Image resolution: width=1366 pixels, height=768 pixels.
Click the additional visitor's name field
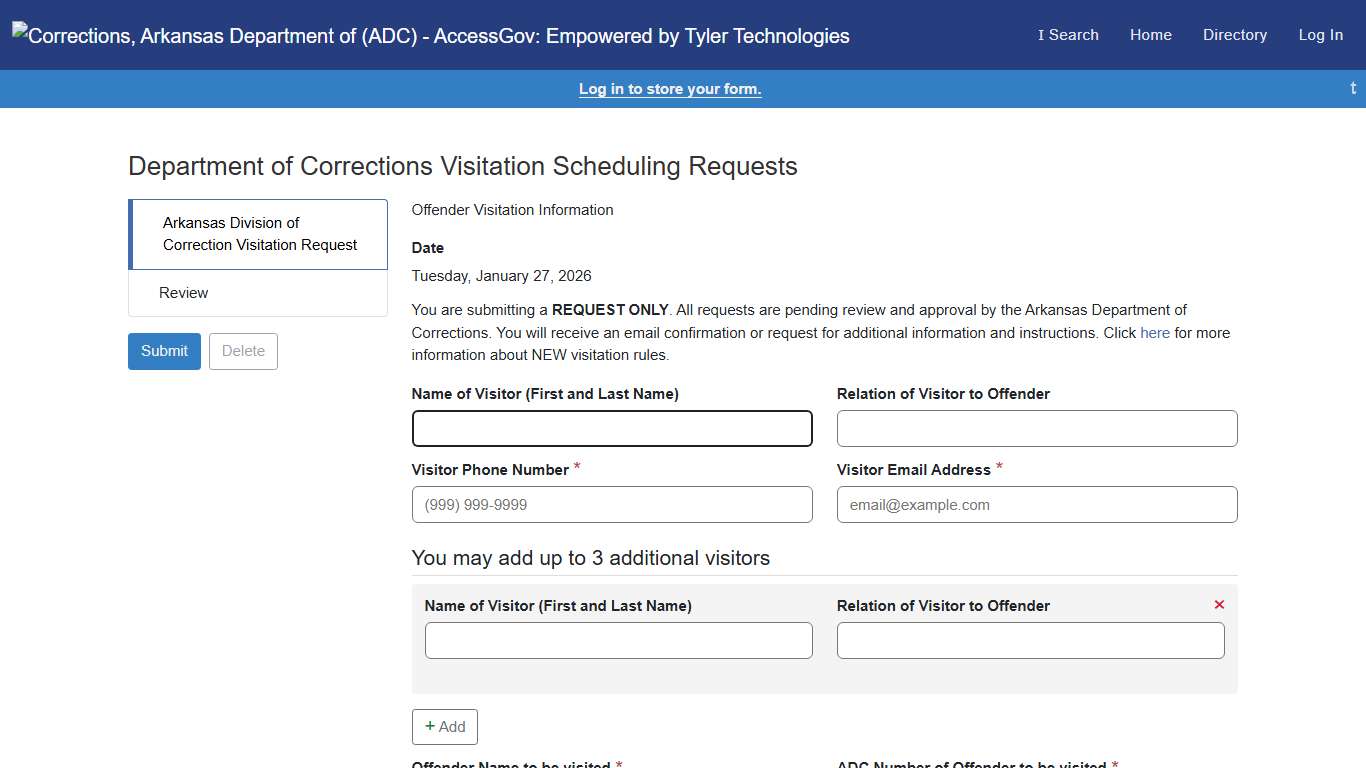[x=618, y=640]
